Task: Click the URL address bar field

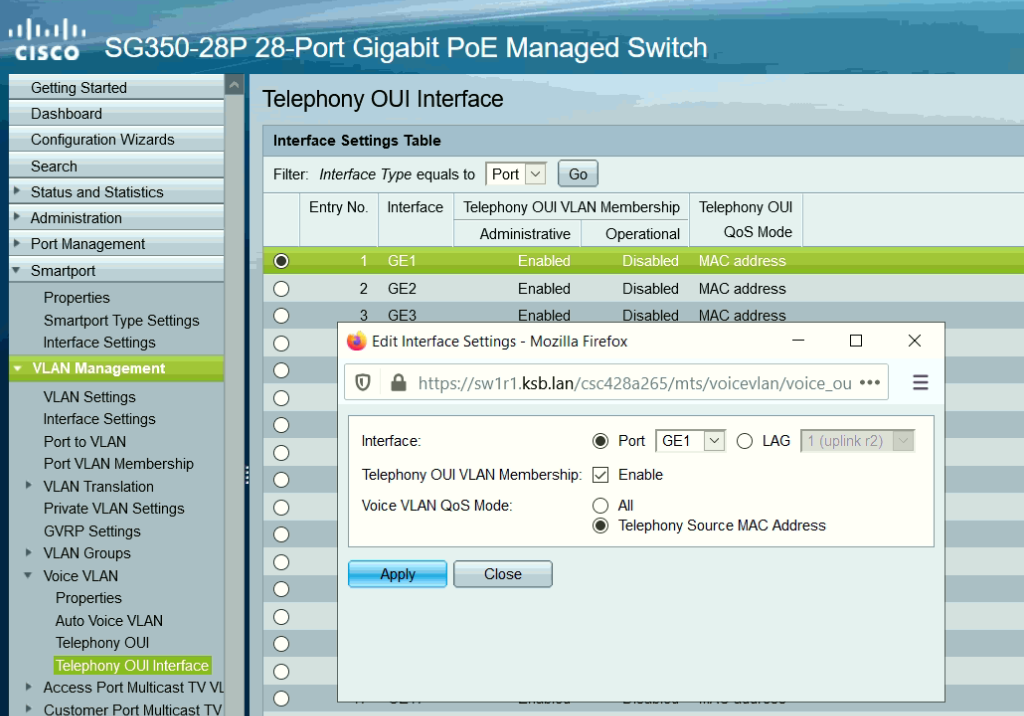Action: pos(630,382)
